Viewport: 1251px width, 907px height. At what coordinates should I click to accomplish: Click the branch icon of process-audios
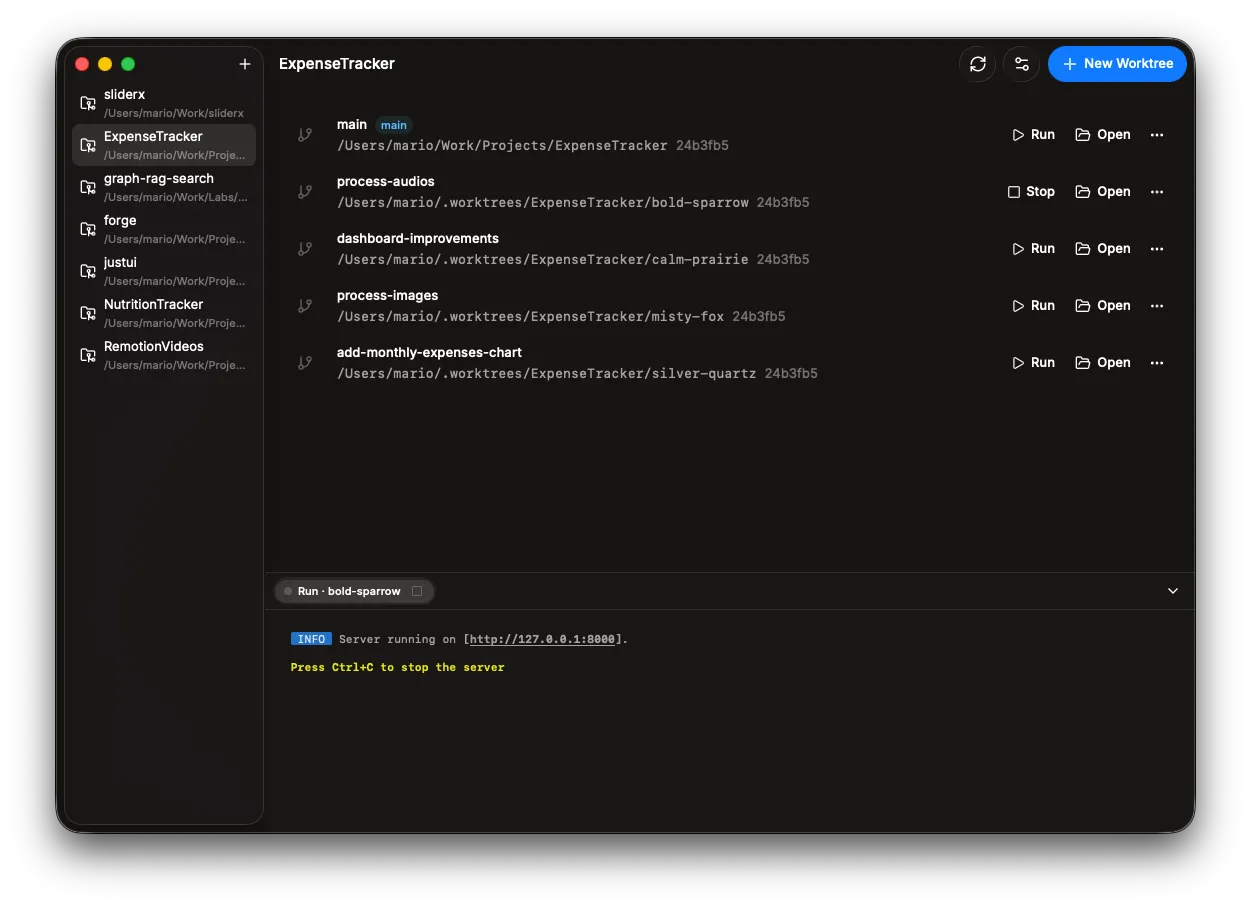click(305, 192)
